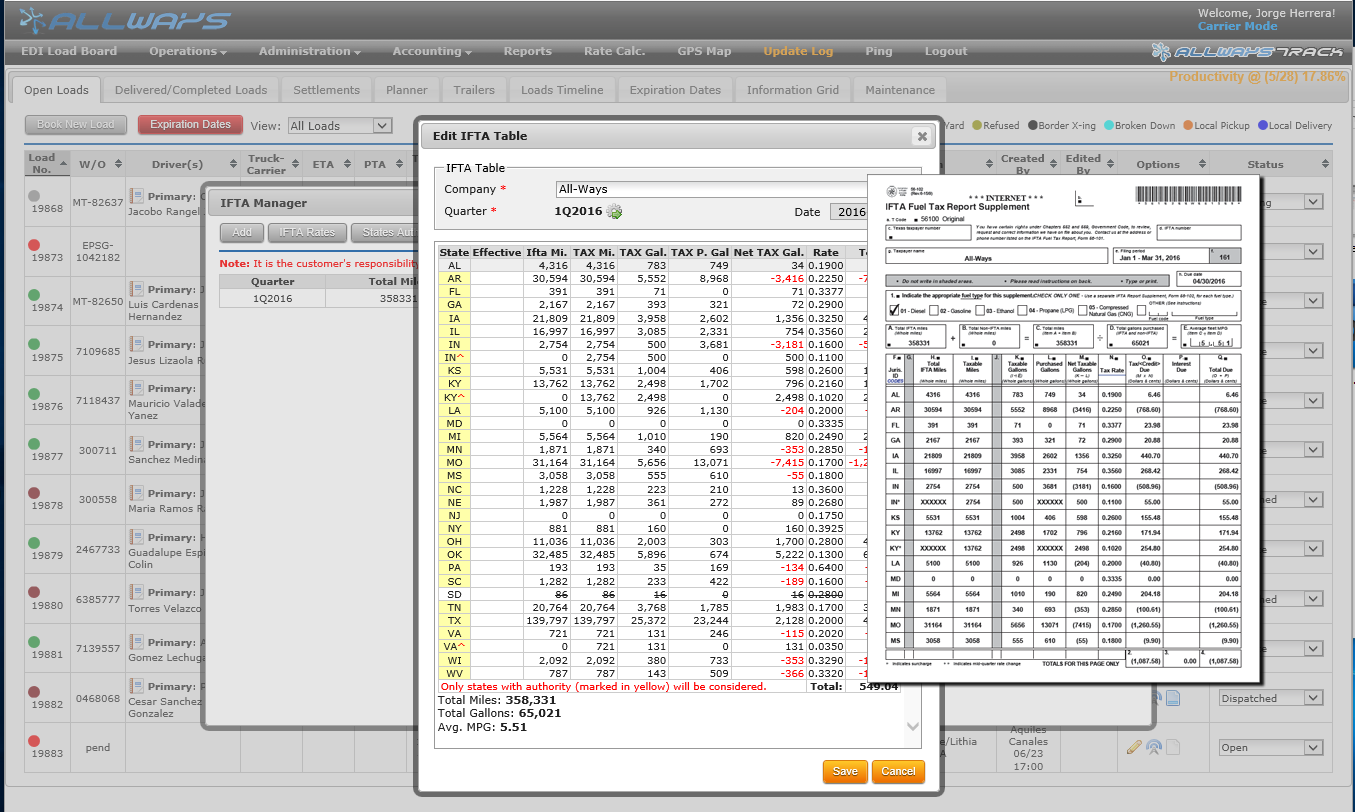The image size is (1355, 812).
Task: Select the 1Q2016 row in IFTA Manager
Action: pyautogui.click(x=318, y=298)
